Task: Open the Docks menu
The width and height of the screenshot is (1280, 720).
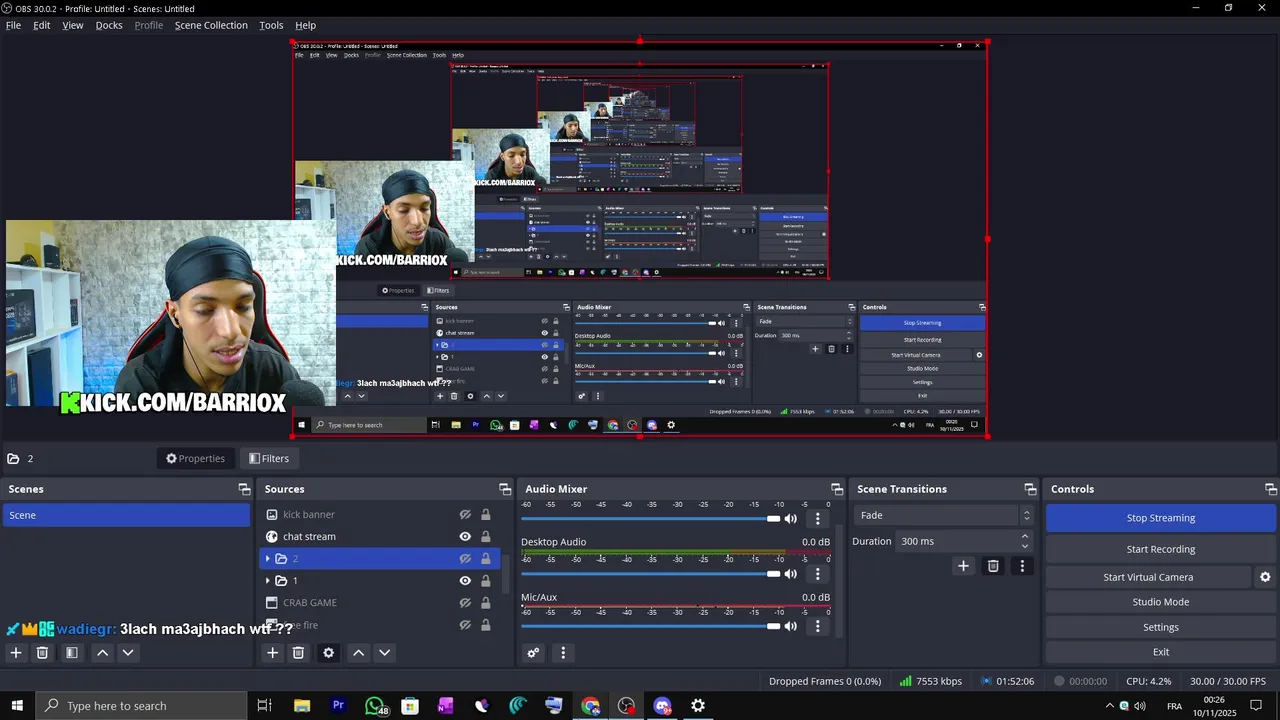Action: [109, 25]
